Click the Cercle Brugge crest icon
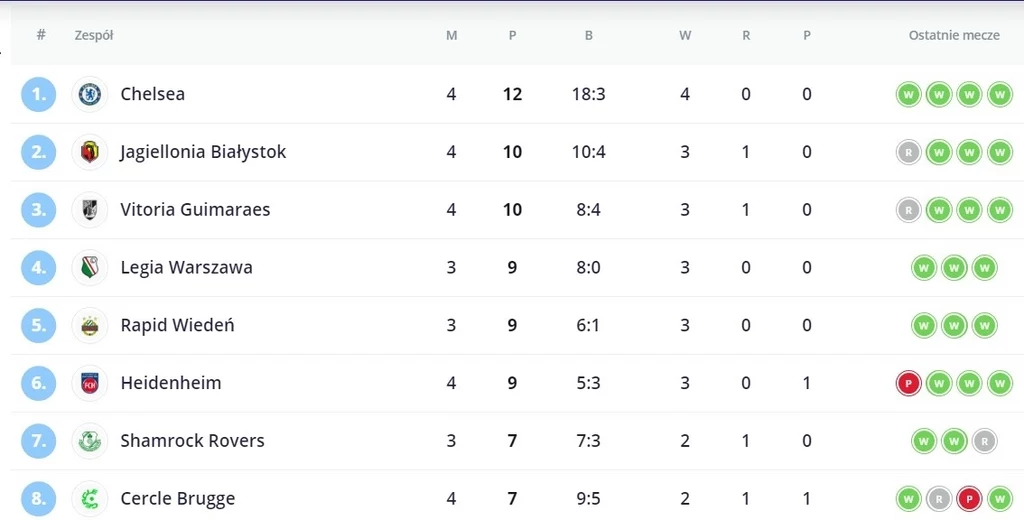 pyautogui.click(x=89, y=498)
